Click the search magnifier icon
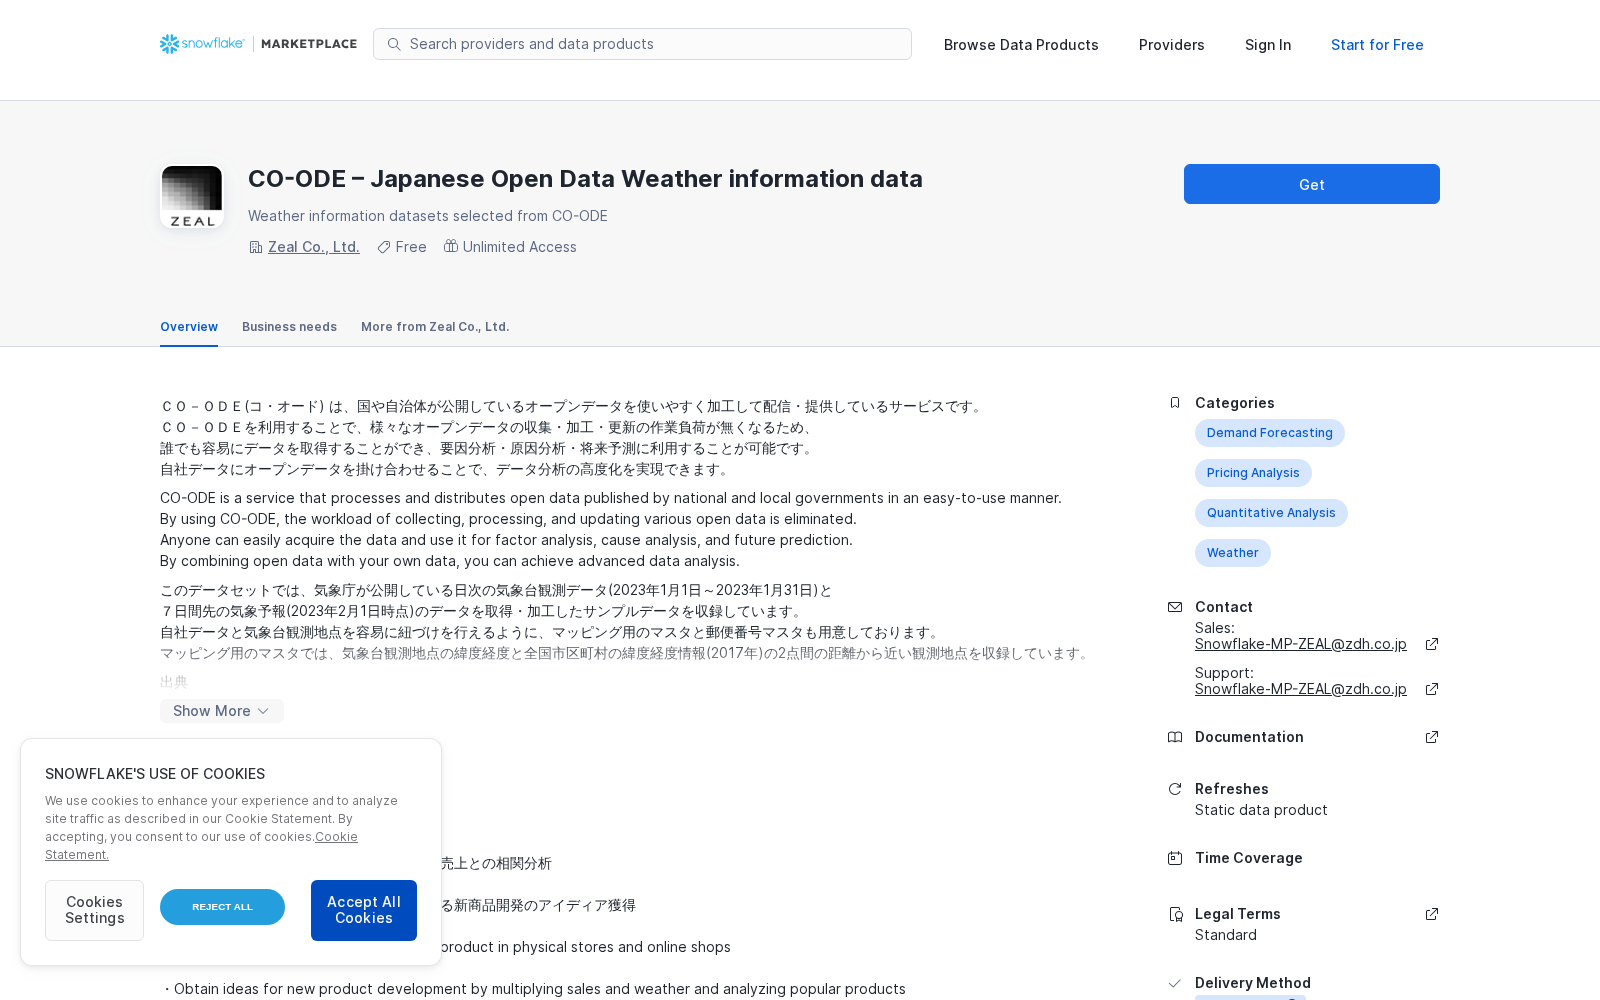The image size is (1600, 1000). (394, 44)
